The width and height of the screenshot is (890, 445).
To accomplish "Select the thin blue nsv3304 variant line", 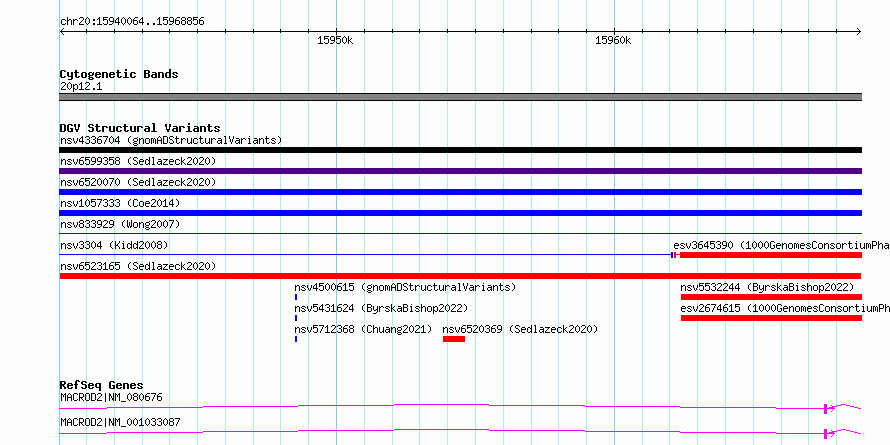I will tap(365, 255).
